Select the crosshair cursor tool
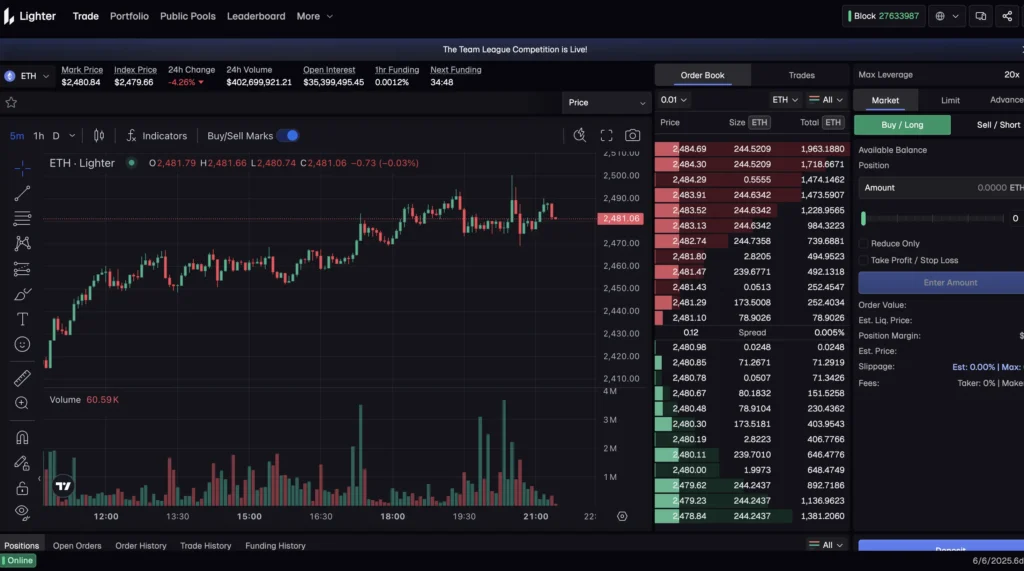Image resolution: width=1024 pixels, height=571 pixels. 22,168
